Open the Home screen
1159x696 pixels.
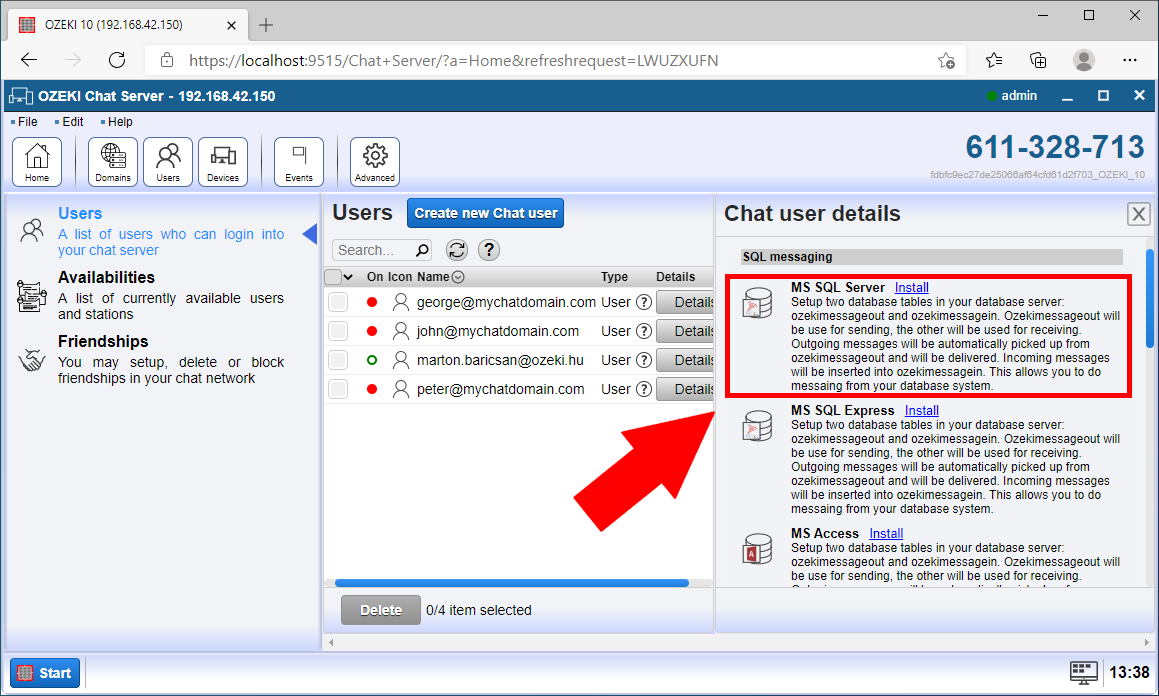point(36,160)
